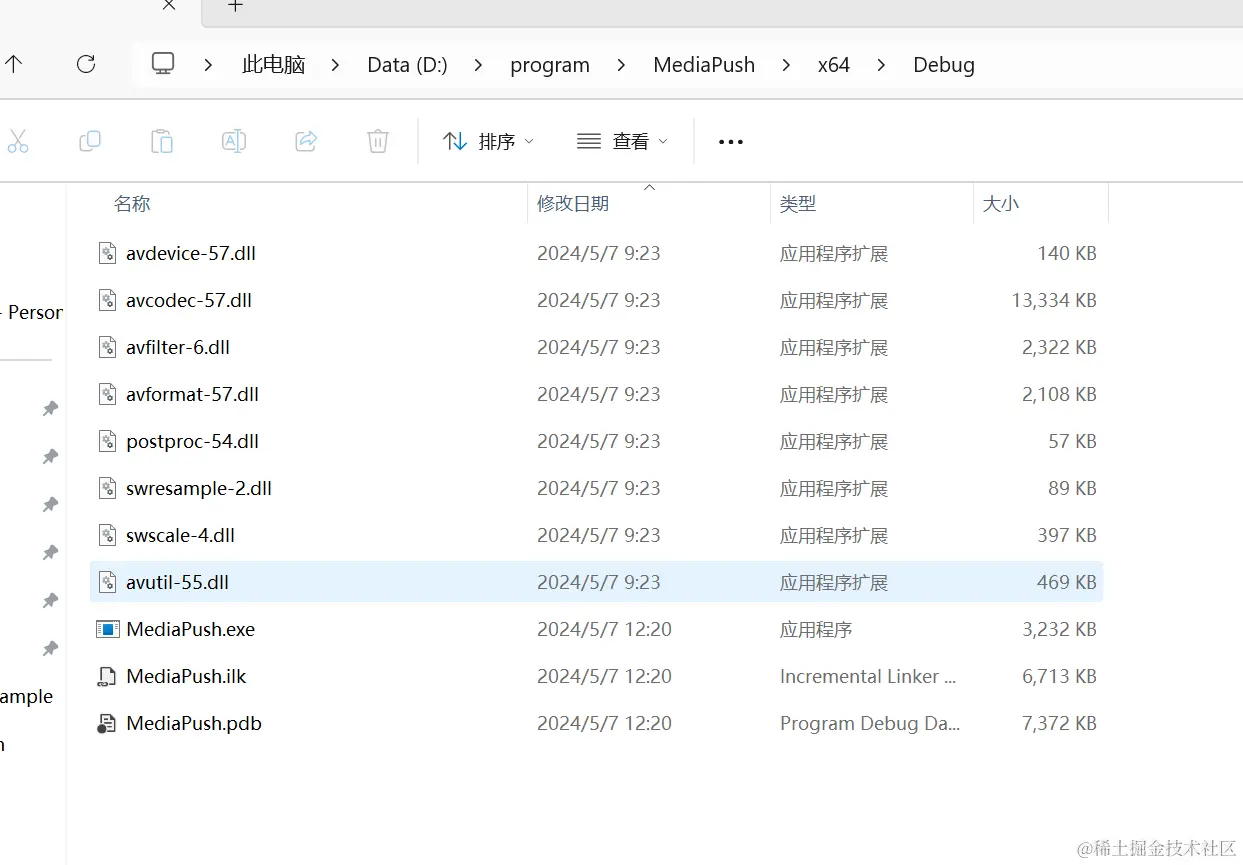Expand chevron after Data (D:) in breadcrumb

pos(478,65)
